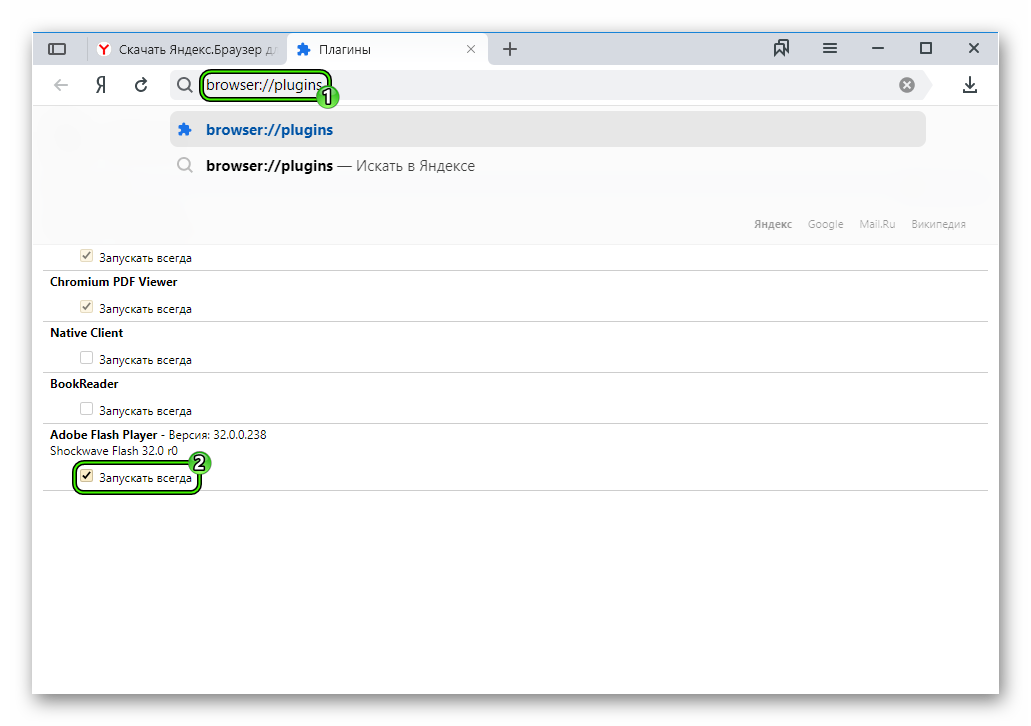This screenshot has width=1031, height=726.
Task: Focus the address bar with browser://plugins
Action: point(547,85)
